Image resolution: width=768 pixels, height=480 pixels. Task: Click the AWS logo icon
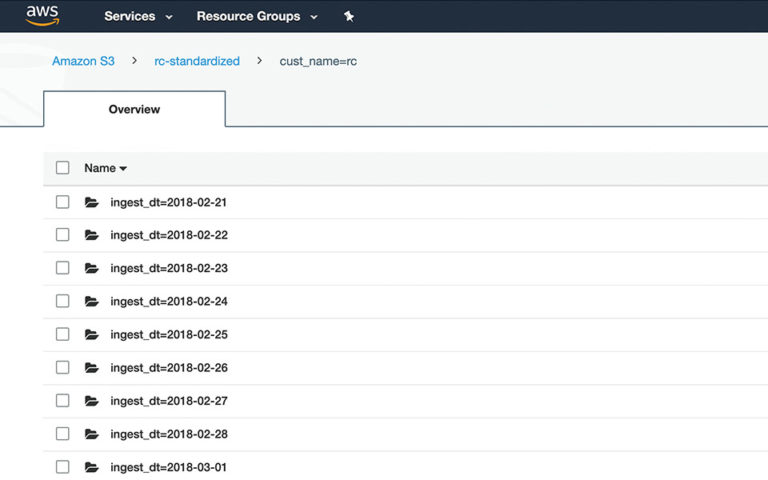pyautogui.click(x=42, y=15)
